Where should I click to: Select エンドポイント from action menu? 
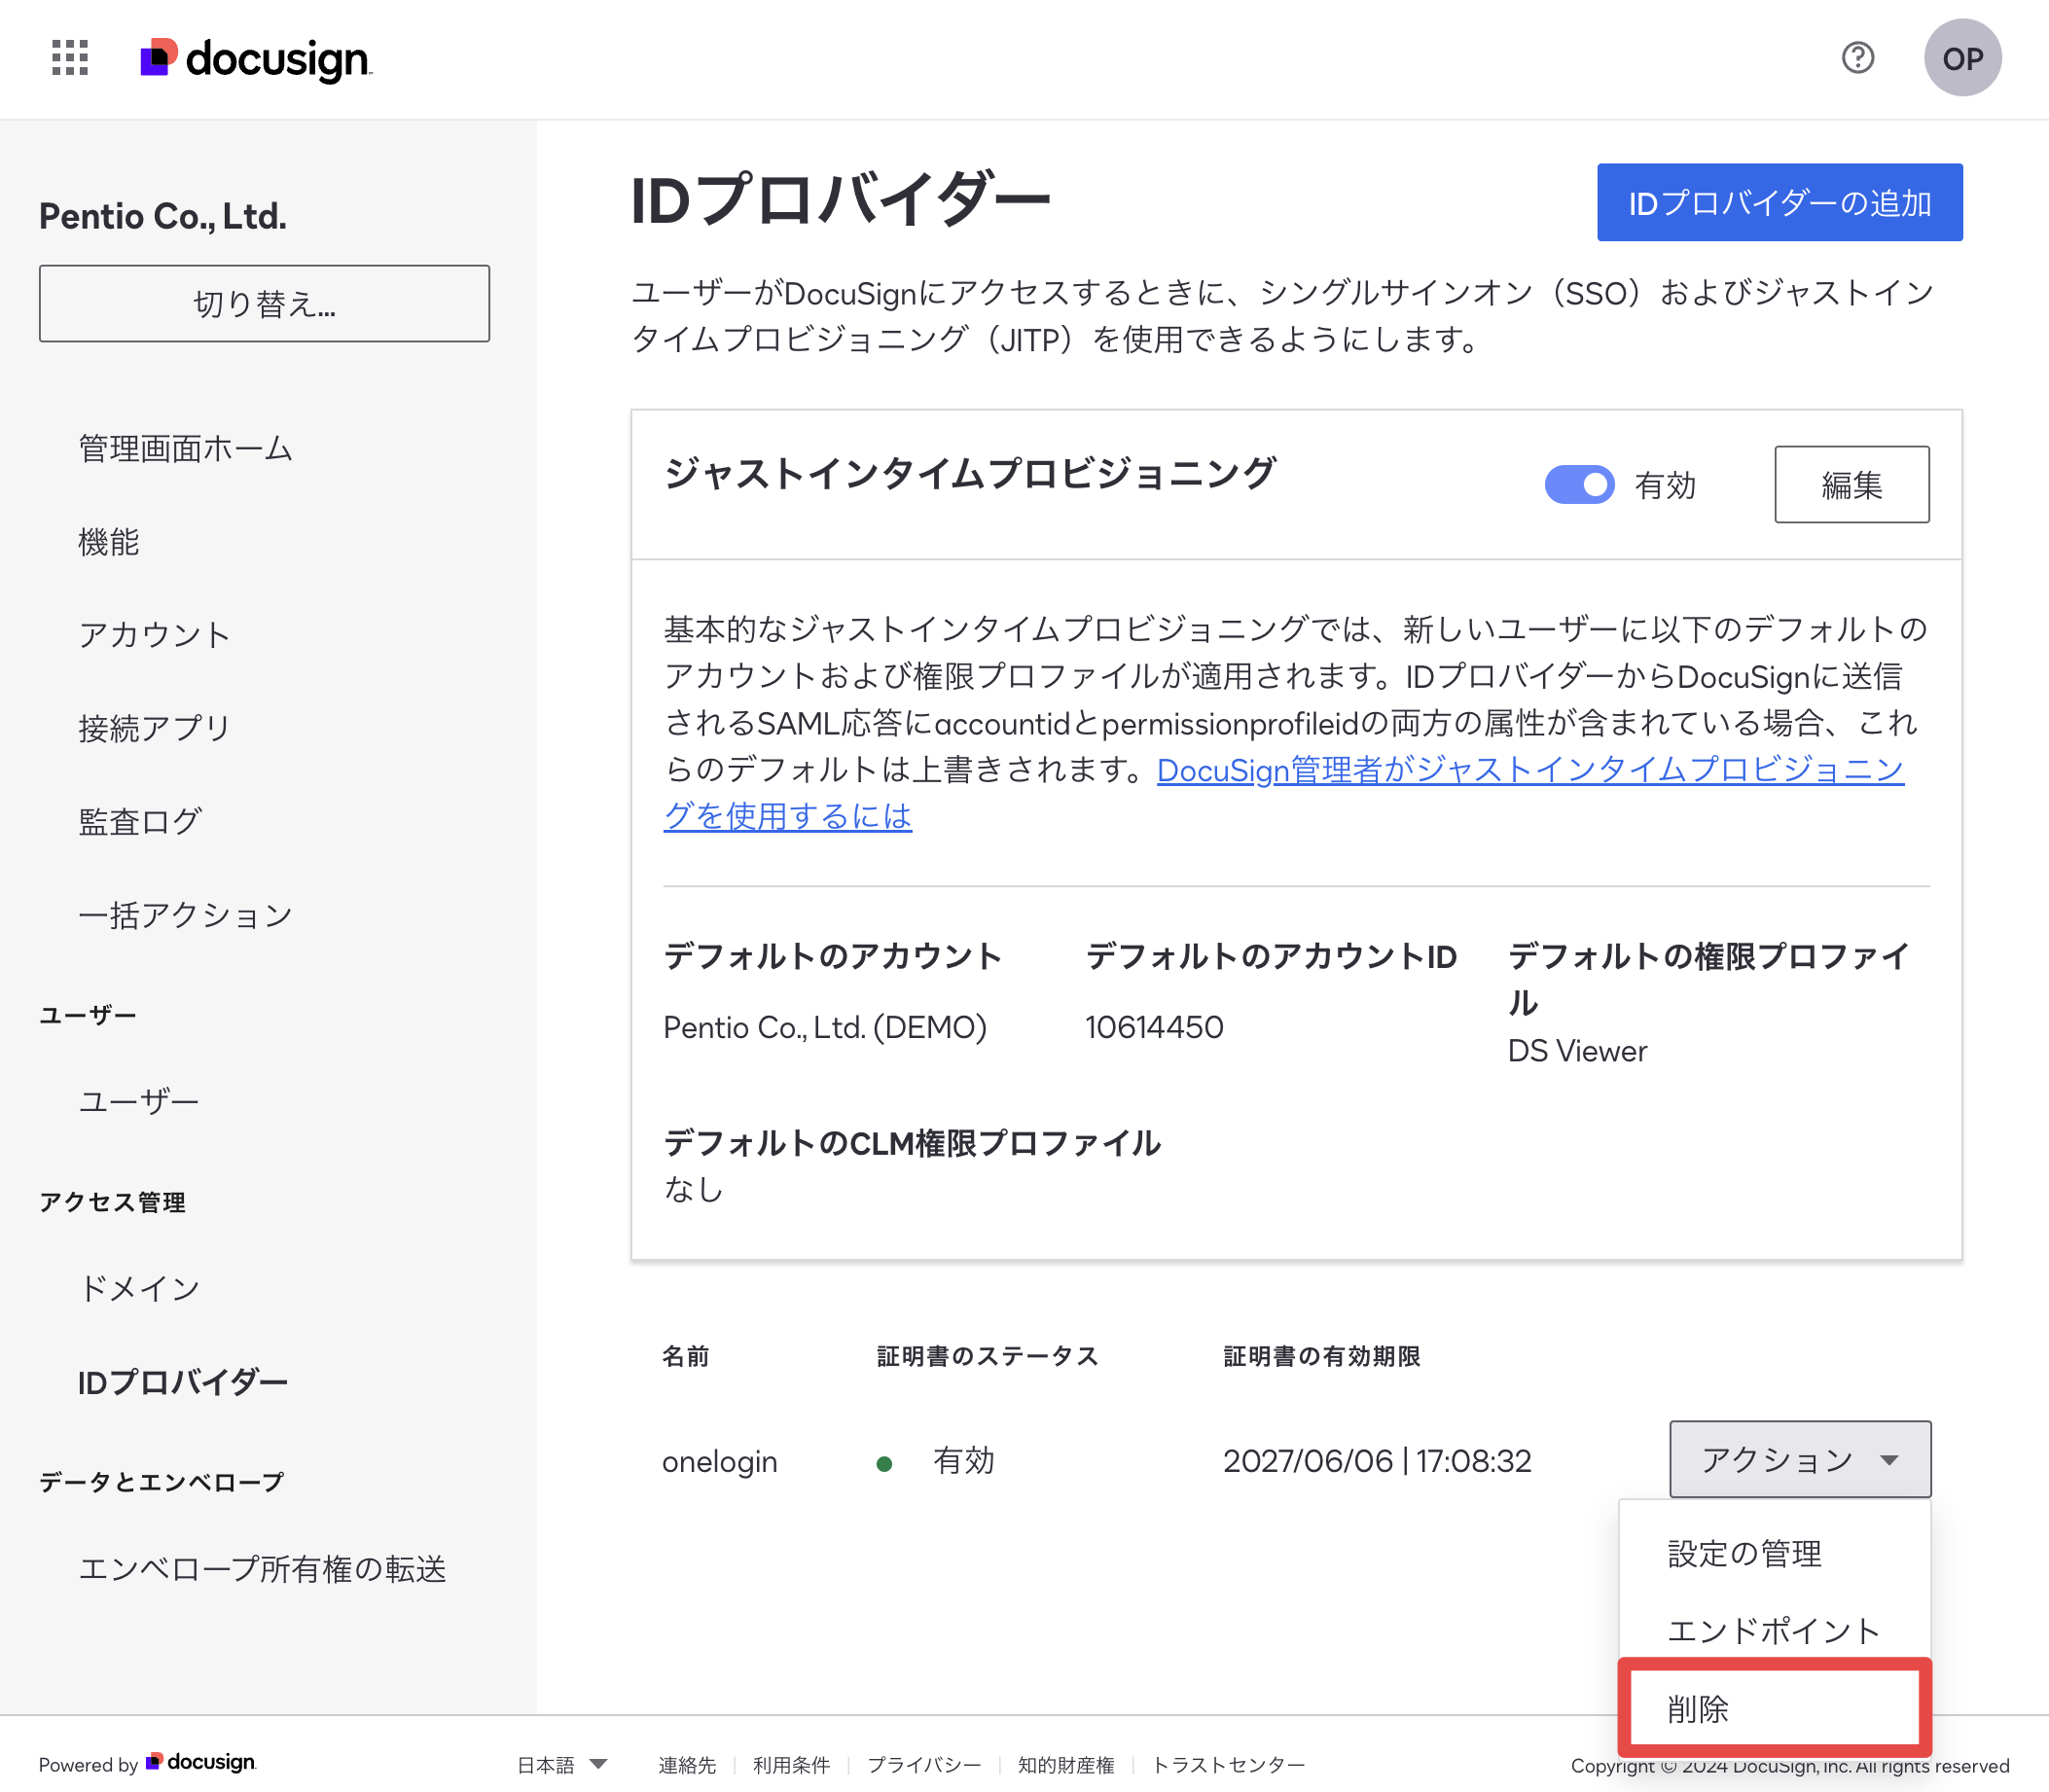[x=1773, y=1631]
